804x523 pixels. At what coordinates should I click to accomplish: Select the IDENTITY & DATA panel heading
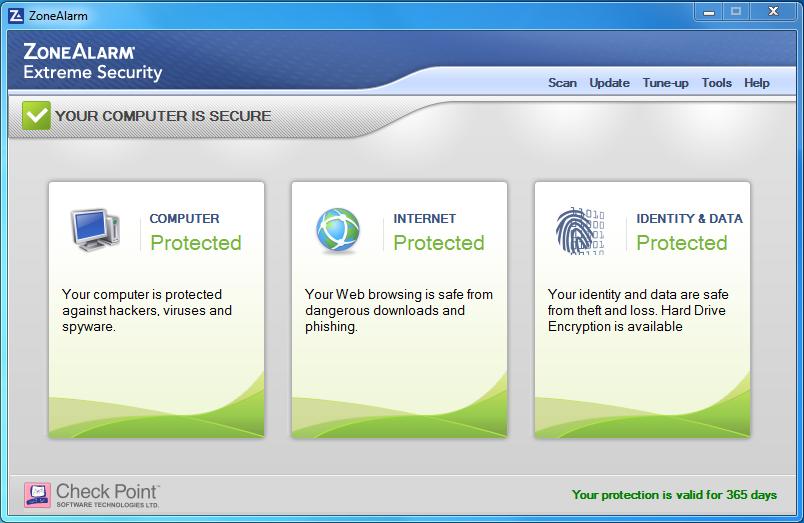pyautogui.click(x=689, y=218)
